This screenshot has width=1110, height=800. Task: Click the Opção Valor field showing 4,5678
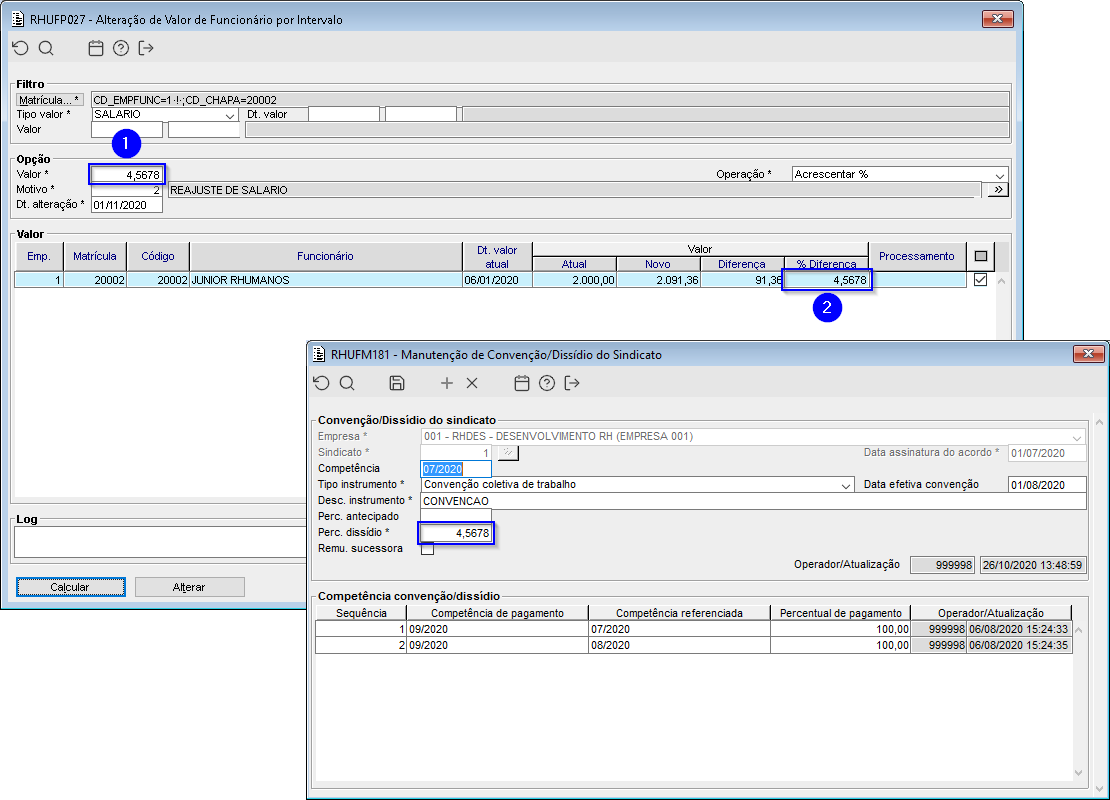click(x=127, y=175)
